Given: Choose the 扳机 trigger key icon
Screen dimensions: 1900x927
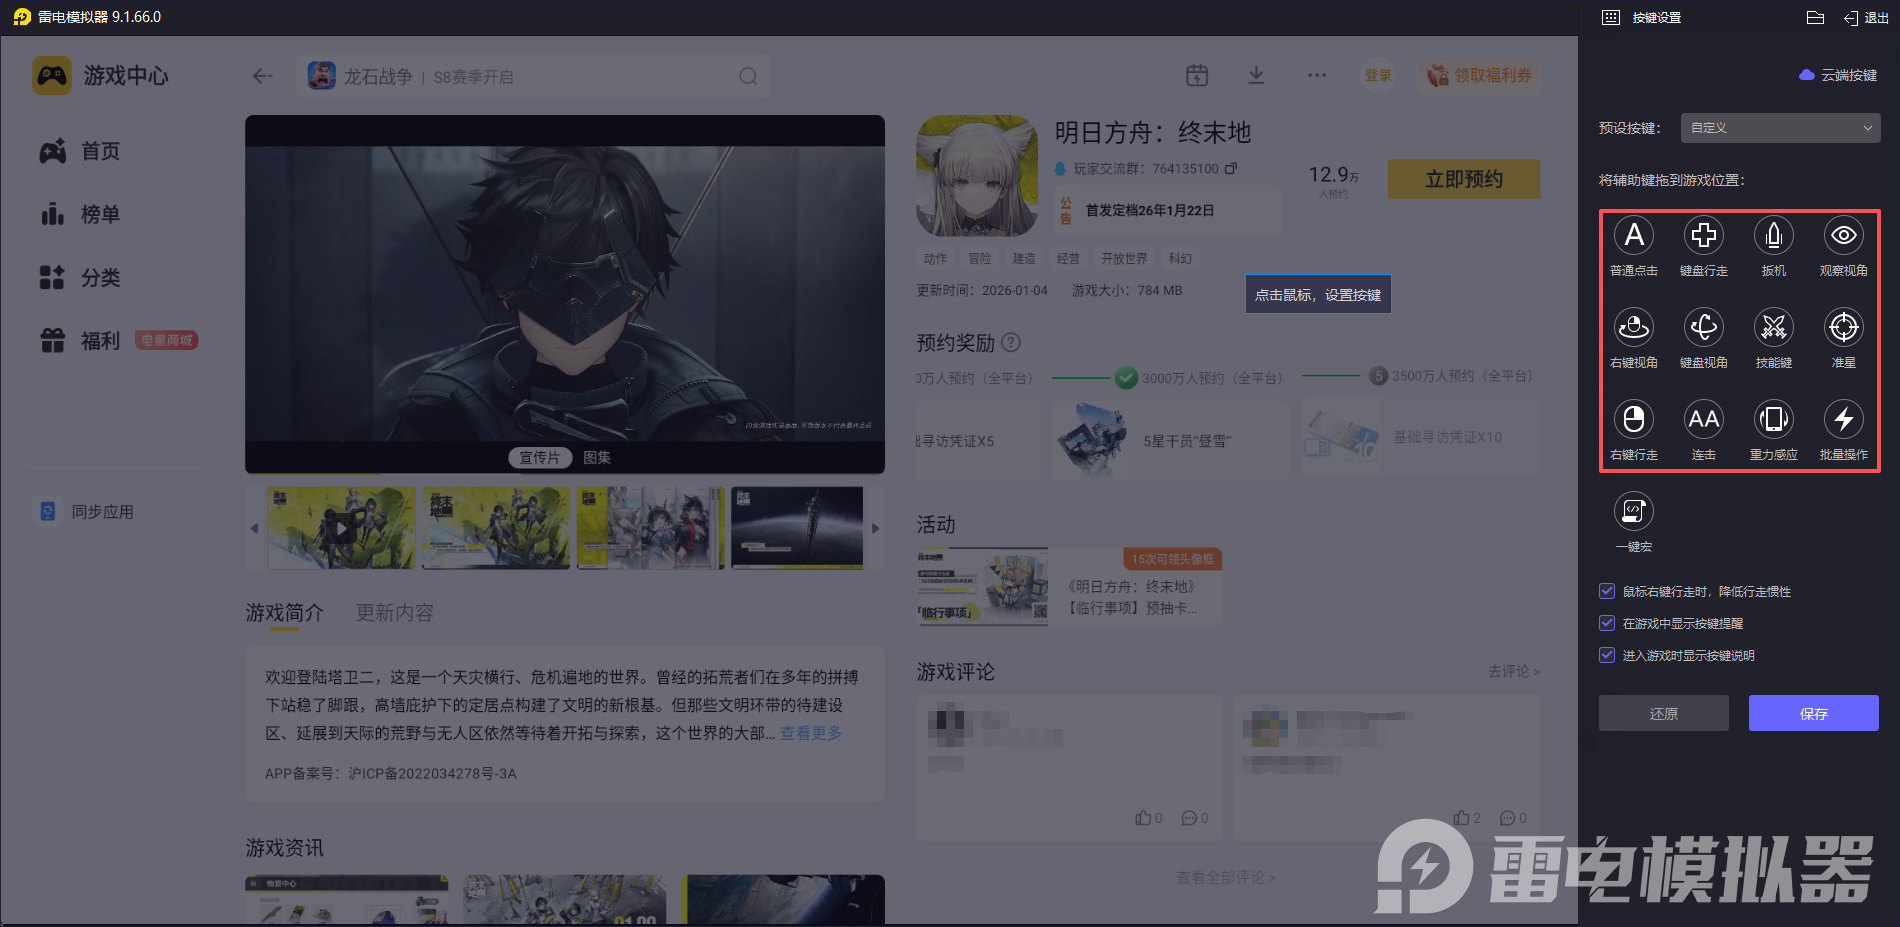Looking at the screenshot, I should [x=1774, y=236].
